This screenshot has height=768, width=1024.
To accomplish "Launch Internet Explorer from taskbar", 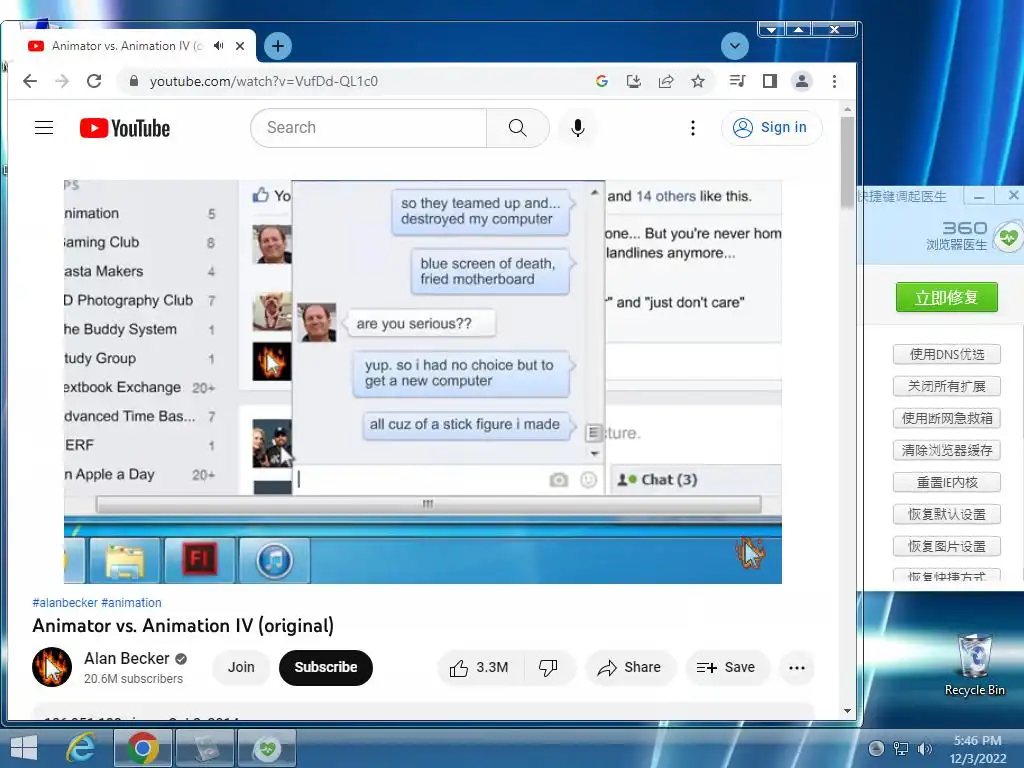I will pyautogui.click(x=81, y=748).
